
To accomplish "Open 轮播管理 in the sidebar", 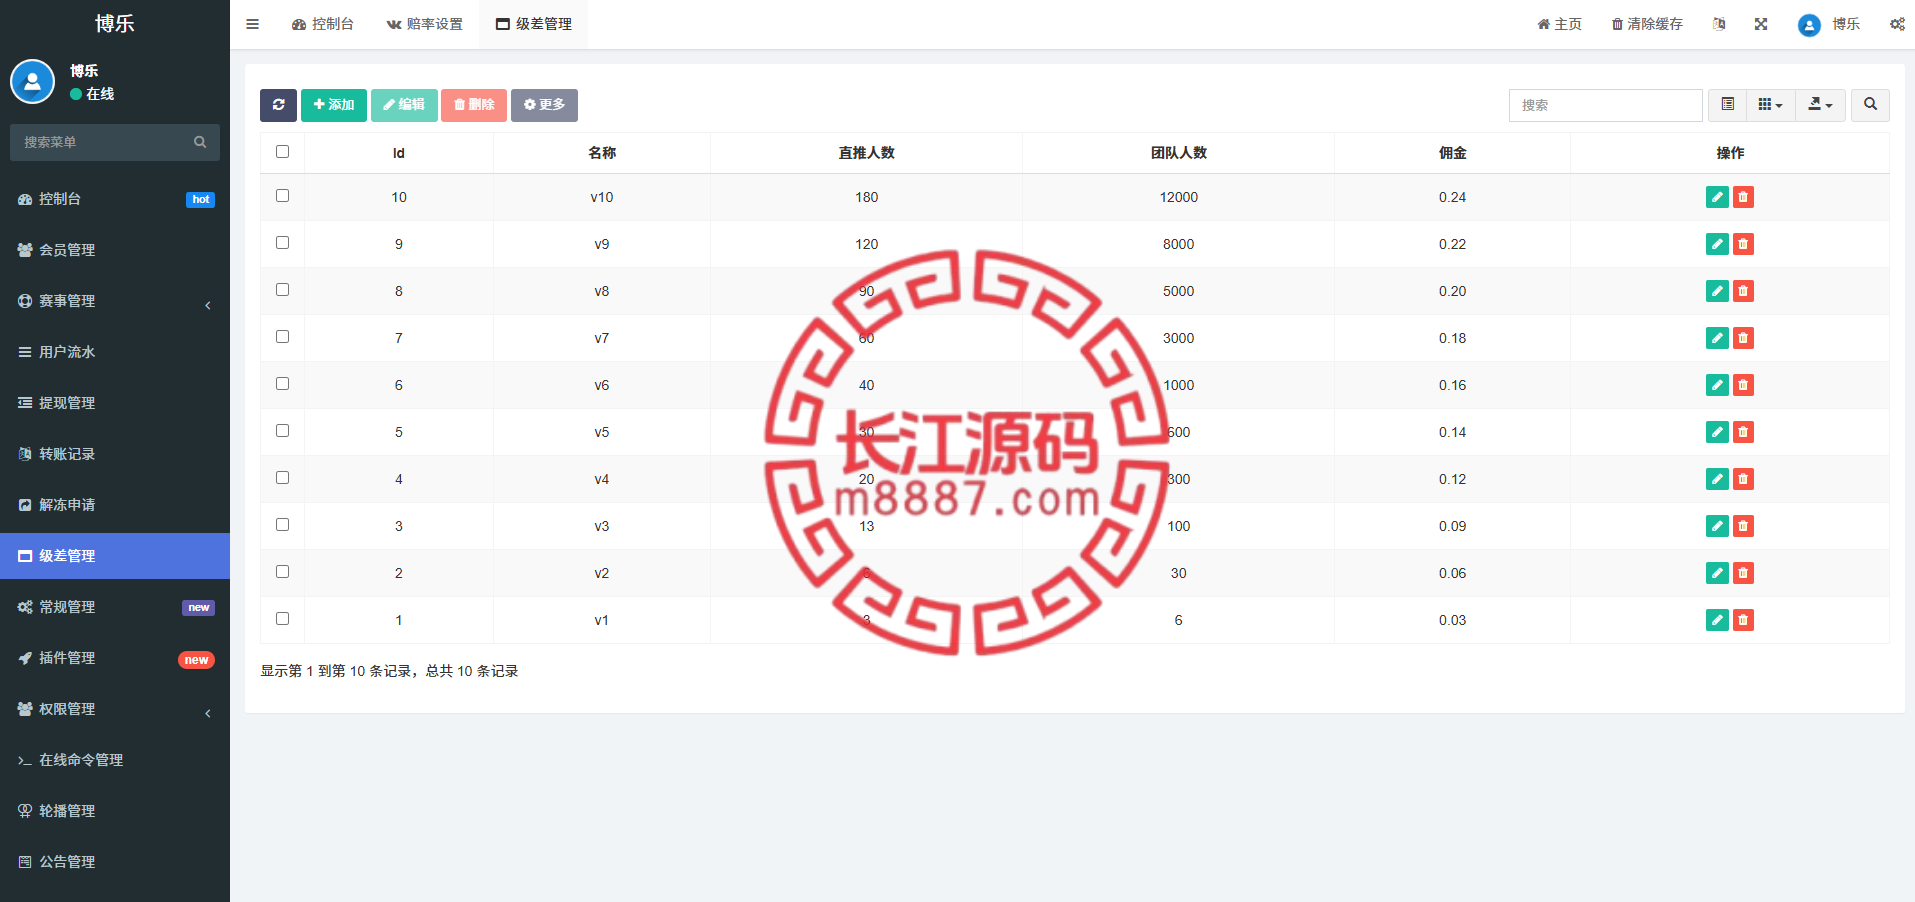I will pyautogui.click(x=115, y=811).
